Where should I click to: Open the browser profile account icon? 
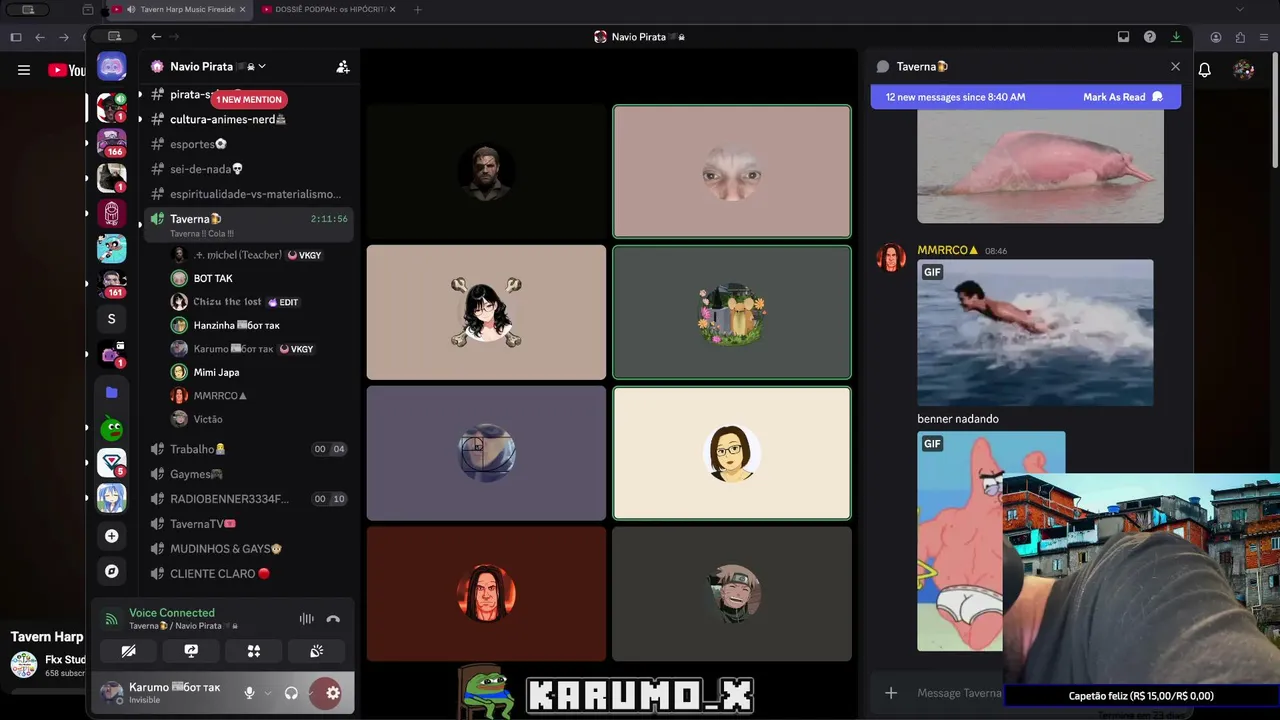pyautogui.click(x=1216, y=37)
